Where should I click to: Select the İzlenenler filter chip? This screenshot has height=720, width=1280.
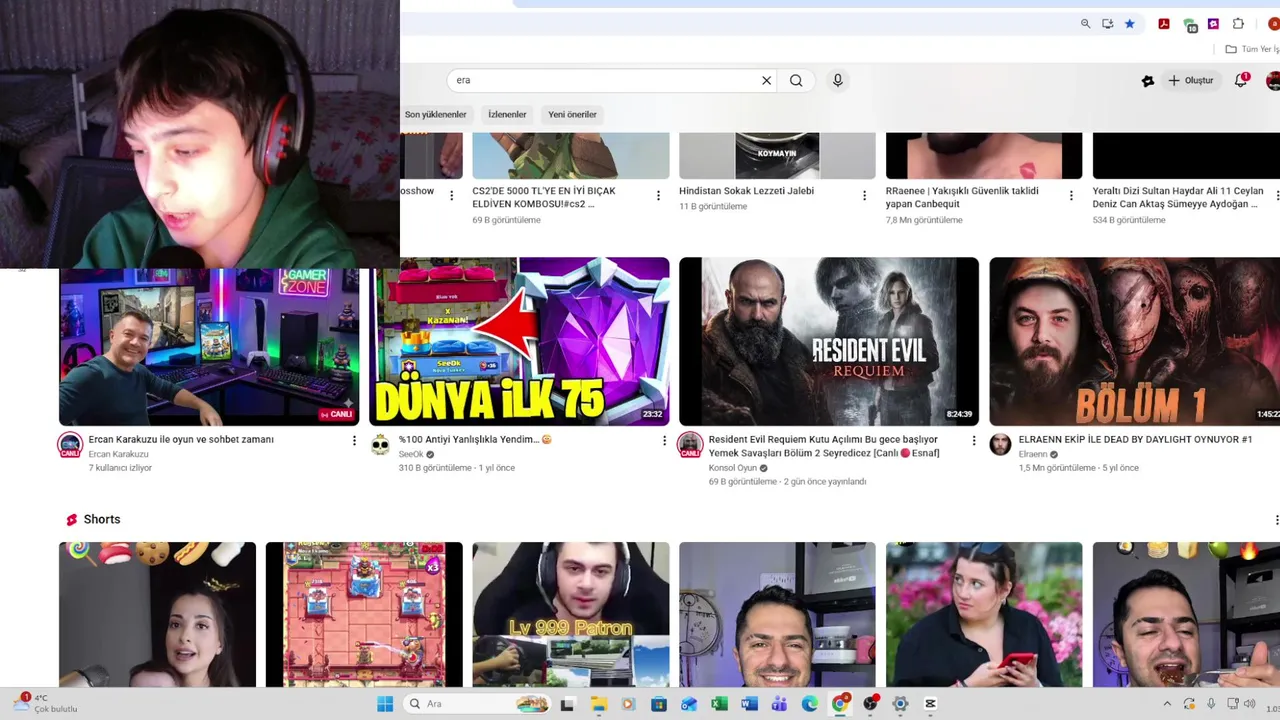[x=507, y=115]
